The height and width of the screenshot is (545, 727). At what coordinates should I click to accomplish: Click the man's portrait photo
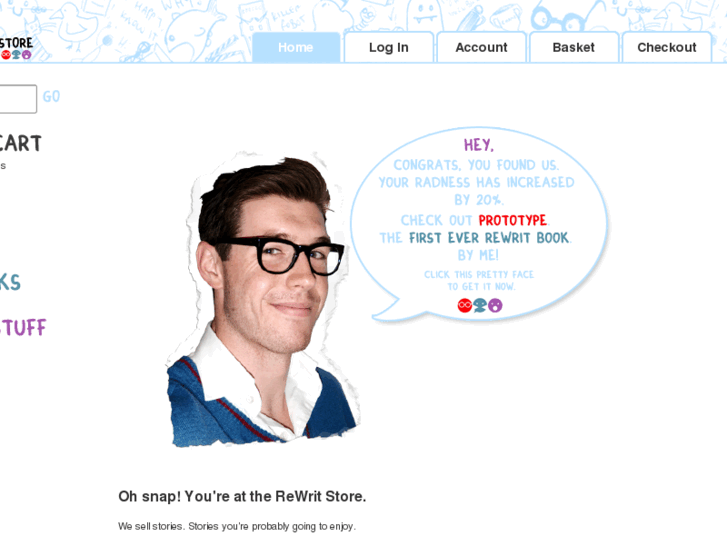263,300
